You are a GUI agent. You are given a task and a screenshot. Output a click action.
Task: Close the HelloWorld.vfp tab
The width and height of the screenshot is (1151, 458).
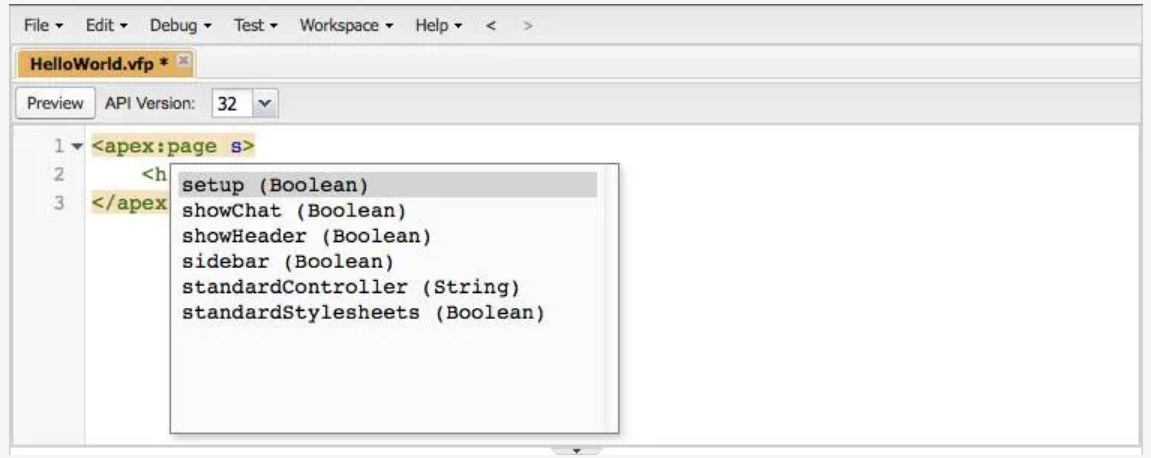click(x=184, y=62)
